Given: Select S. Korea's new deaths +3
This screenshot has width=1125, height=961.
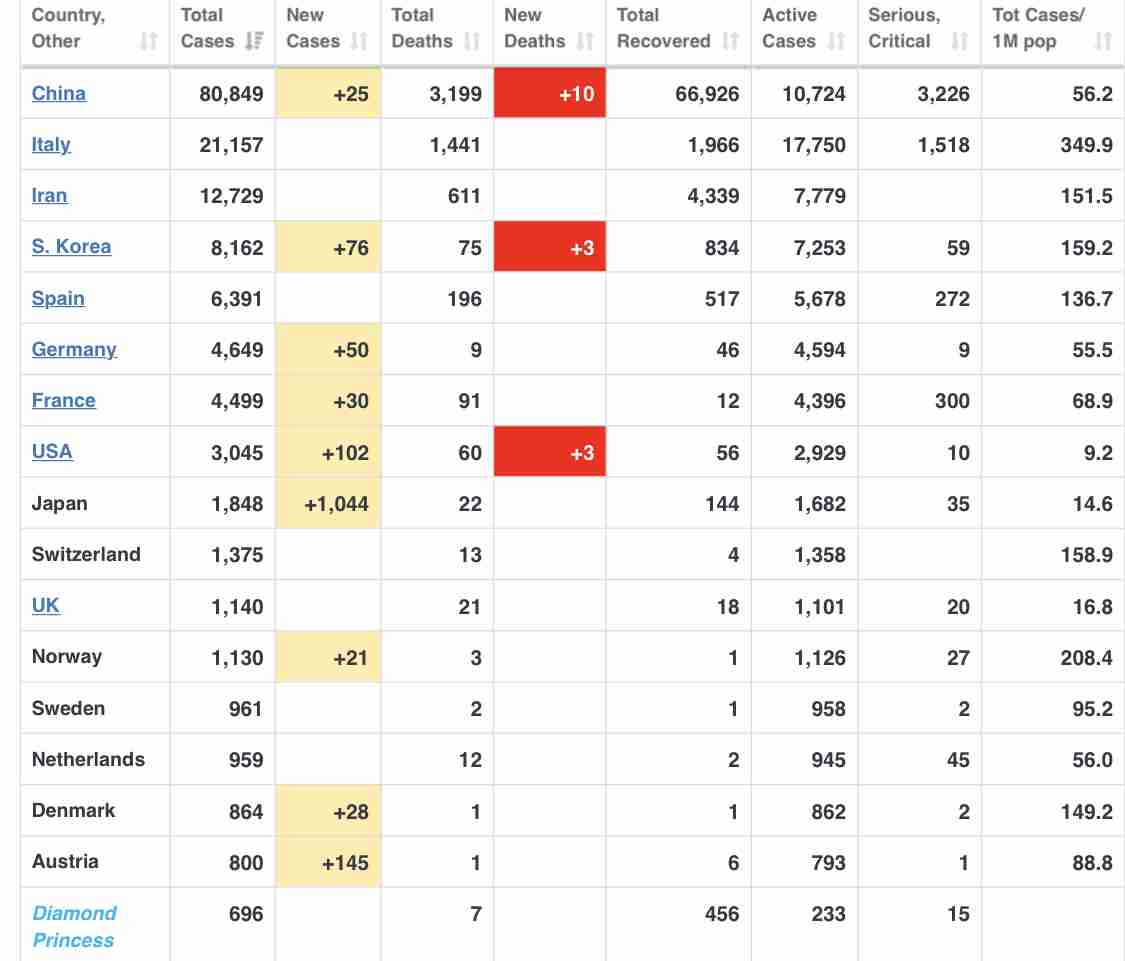Looking at the screenshot, I should tap(550, 247).
